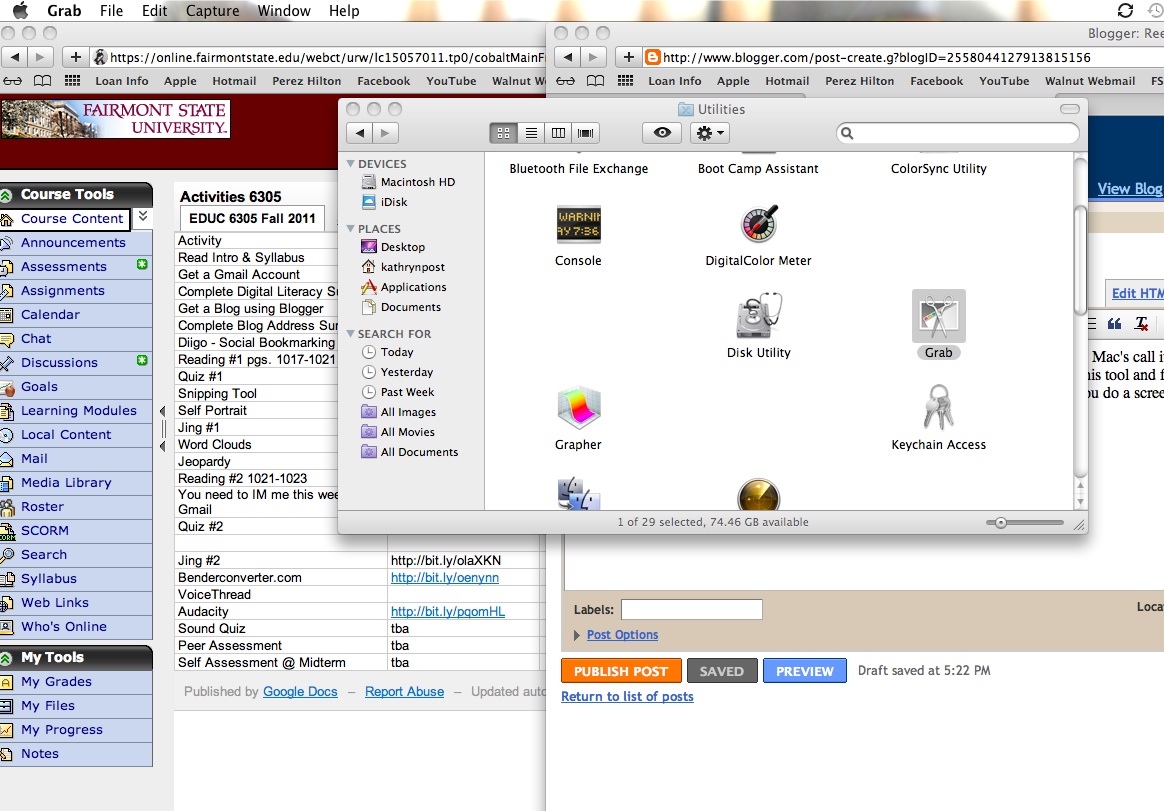This screenshot has height=811, width=1164.
Task: Open the Disk Utility icon
Action: coord(759,316)
